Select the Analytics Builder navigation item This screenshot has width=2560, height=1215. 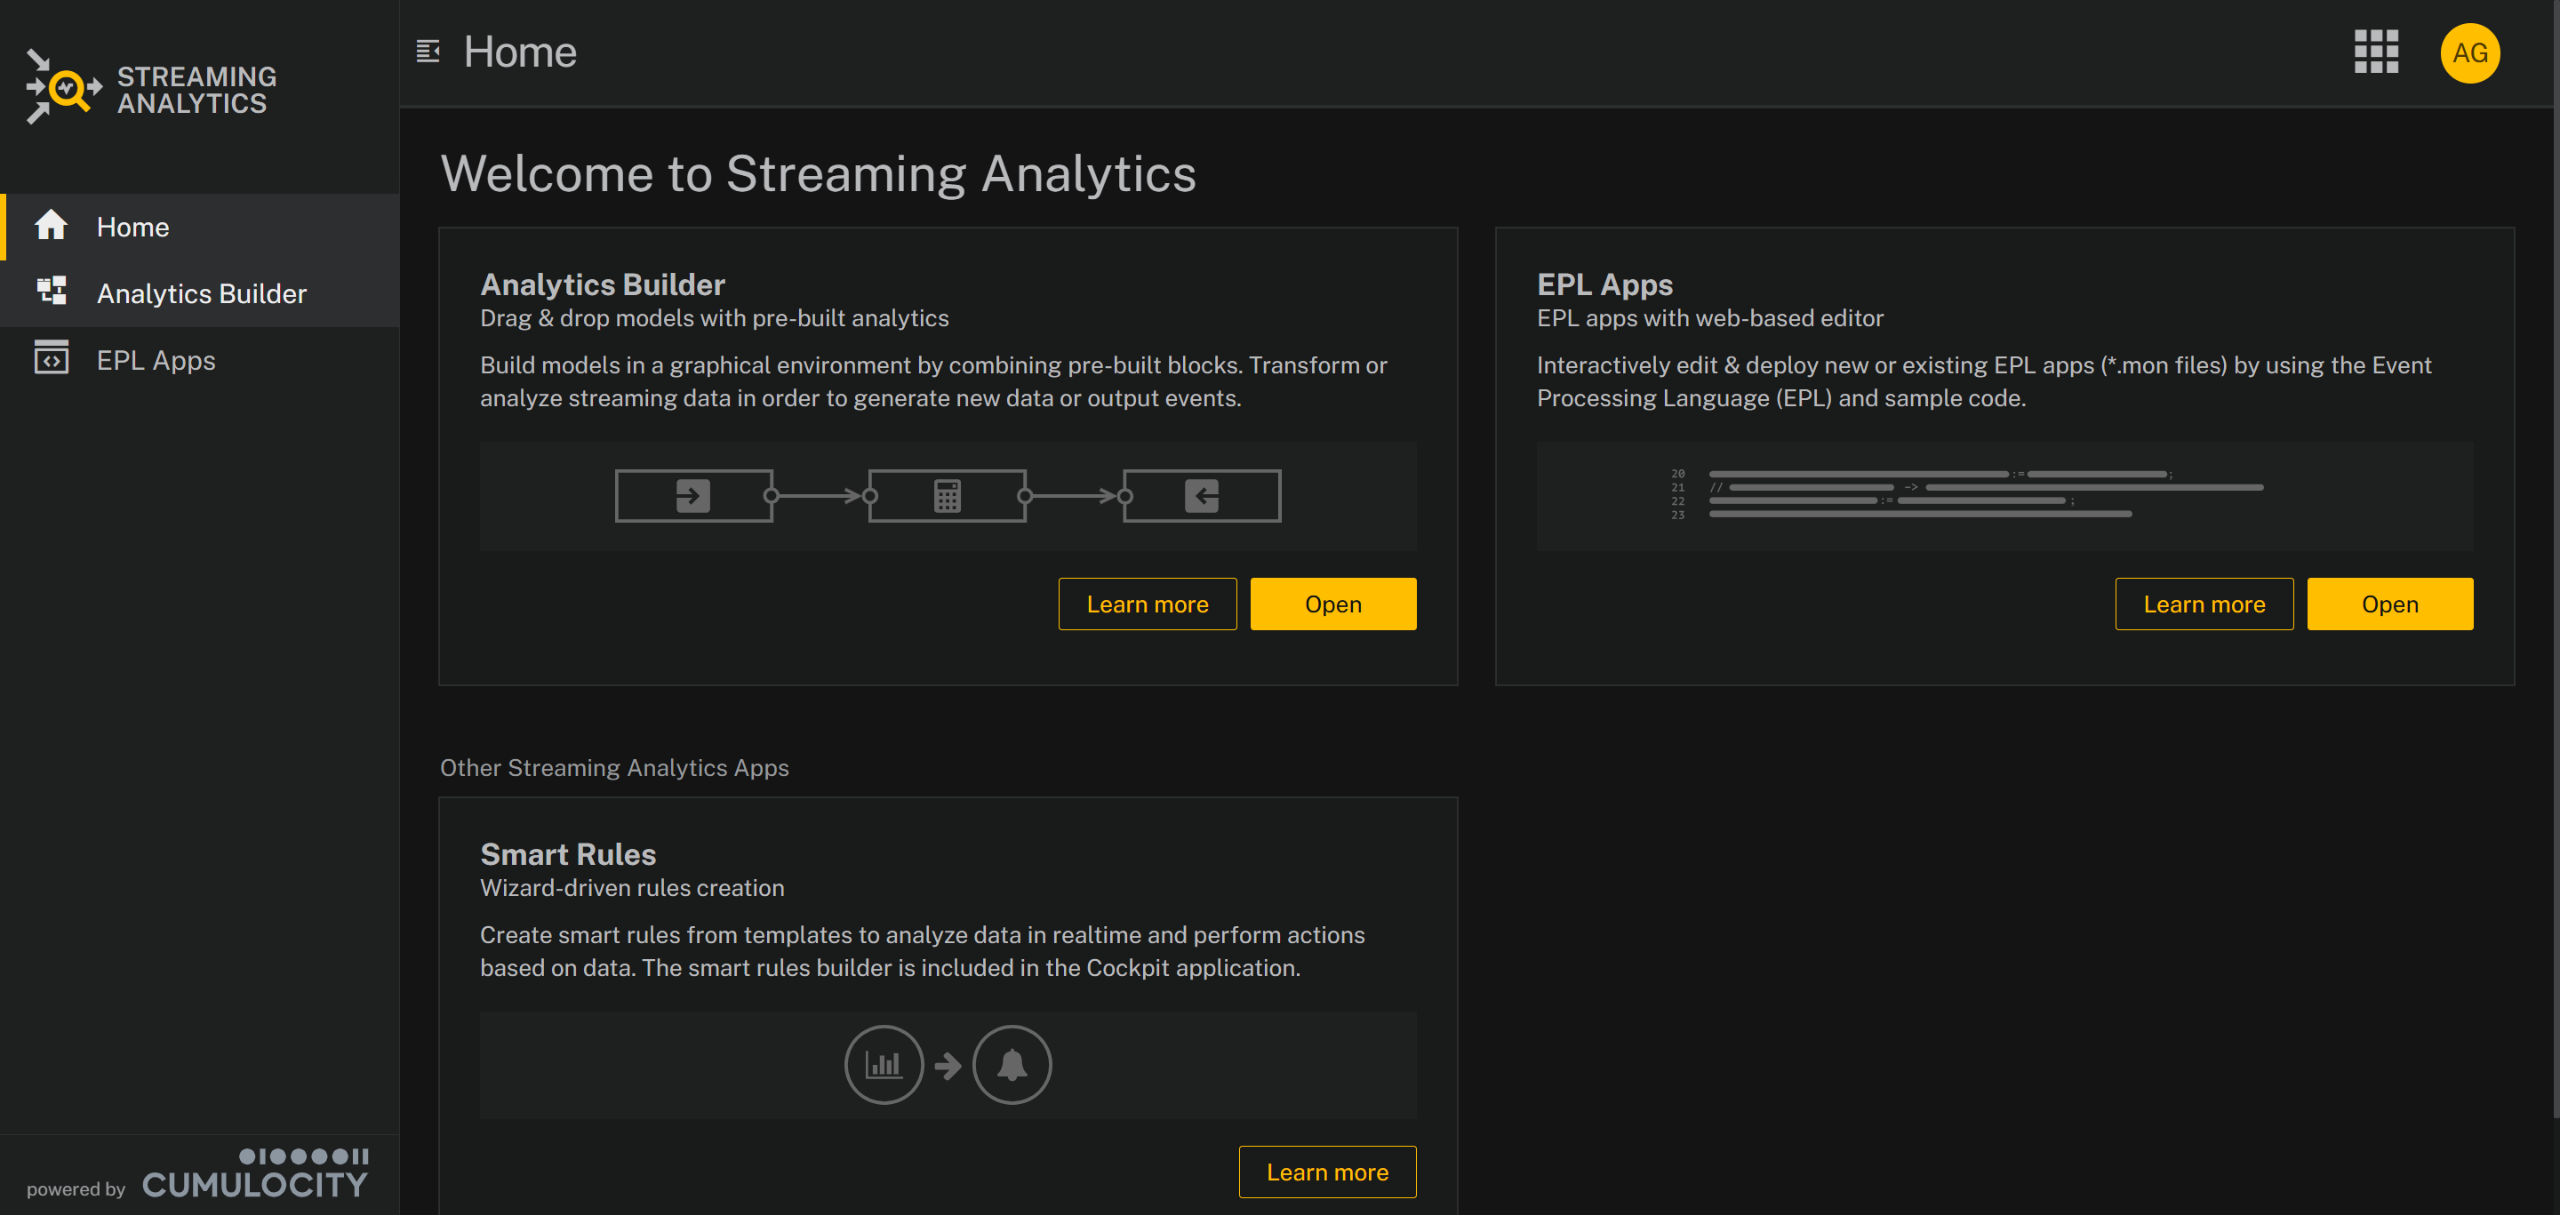click(x=201, y=293)
